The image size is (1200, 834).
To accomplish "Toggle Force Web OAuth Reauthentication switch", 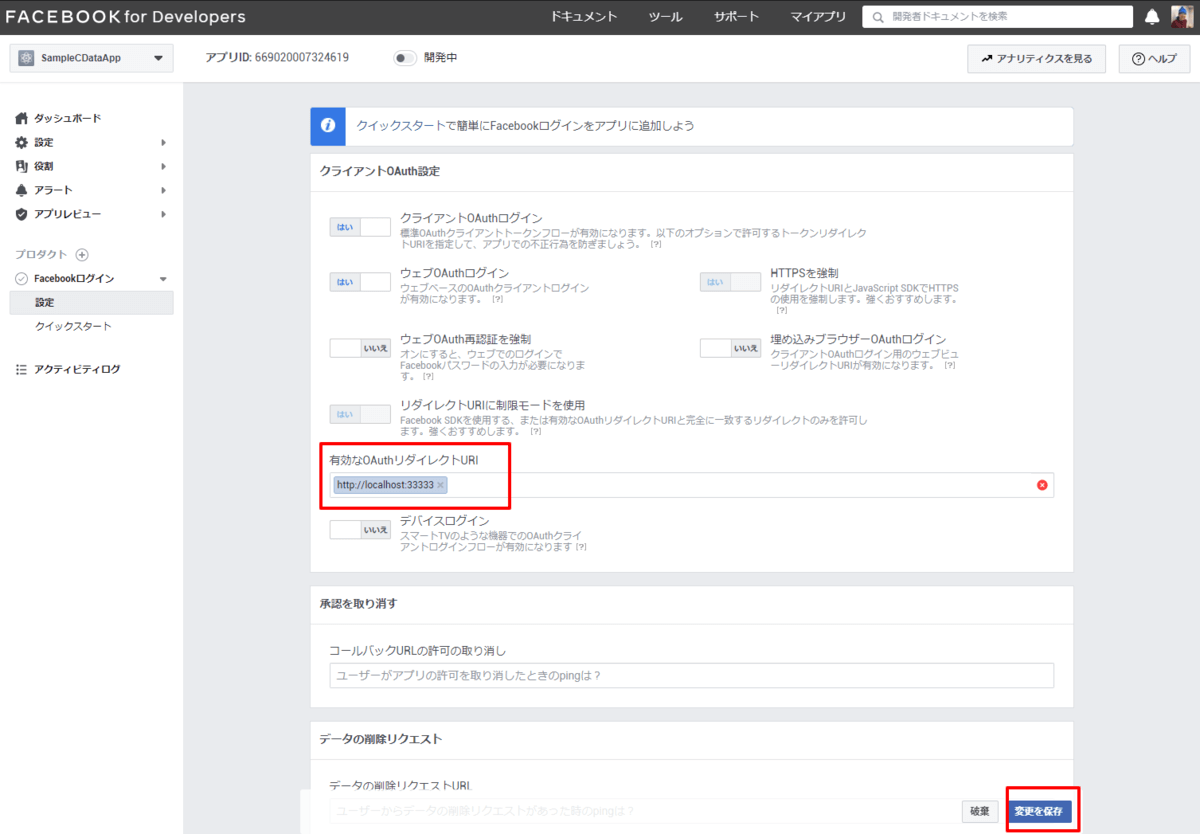I will pos(360,348).
